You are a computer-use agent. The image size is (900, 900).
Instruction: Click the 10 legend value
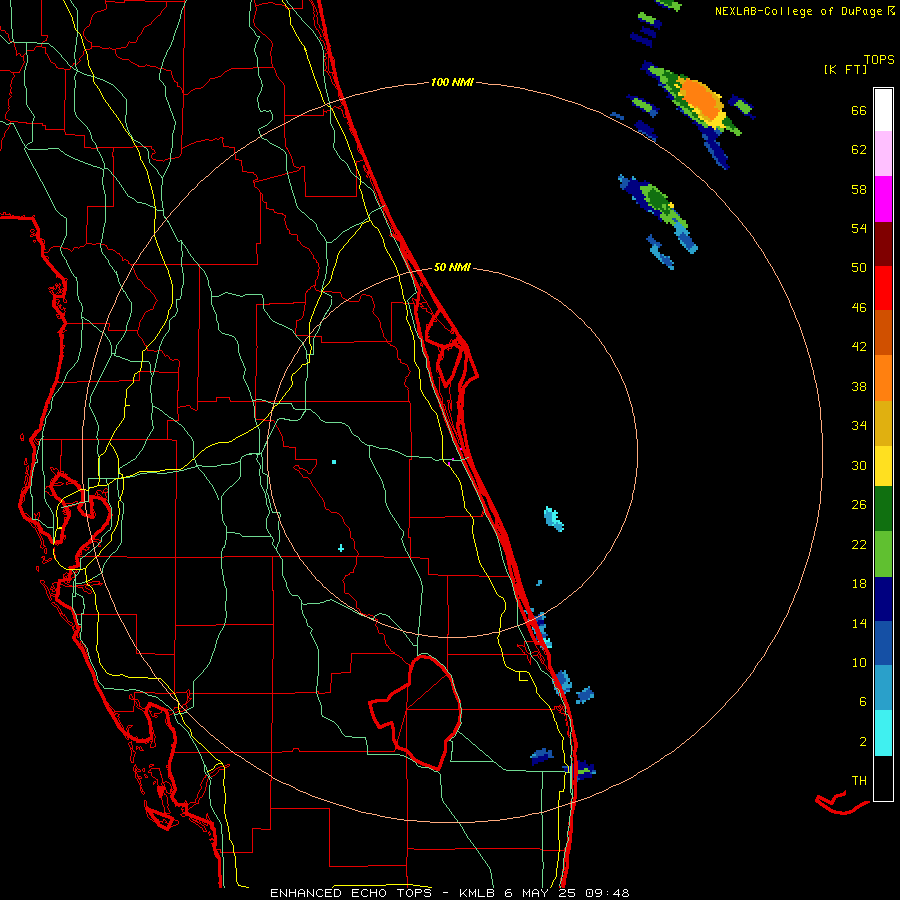click(x=859, y=662)
